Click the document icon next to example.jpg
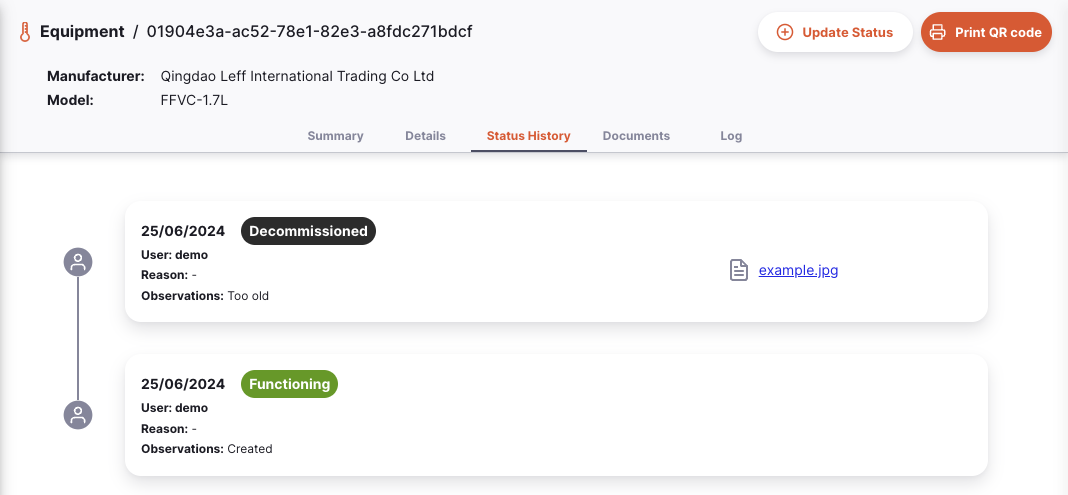1068x495 pixels. pyautogui.click(x=739, y=270)
